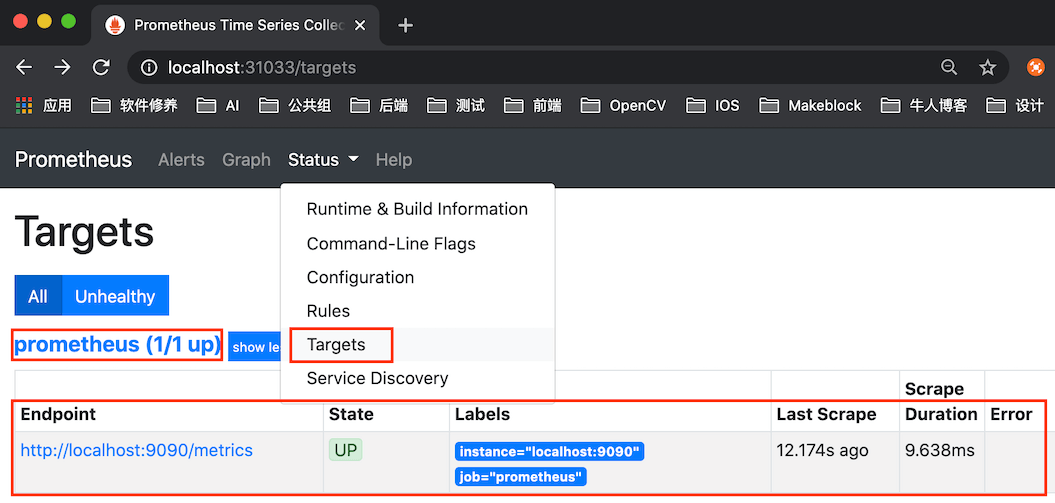1055x503 pixels.
Task: Click the 9.638ms scrape duration value
Action: (x=940, y=450)
